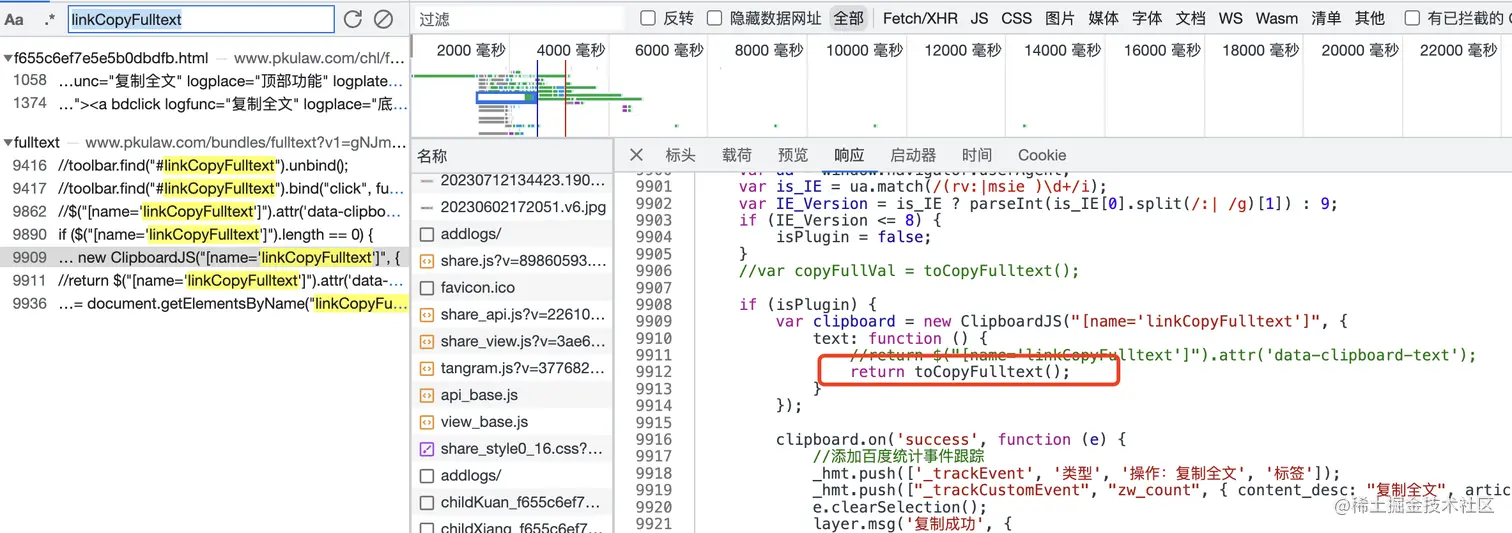The image size is (1512, 533).
Task: Filter requests by 字体
Action: [x=1147, y=18]
